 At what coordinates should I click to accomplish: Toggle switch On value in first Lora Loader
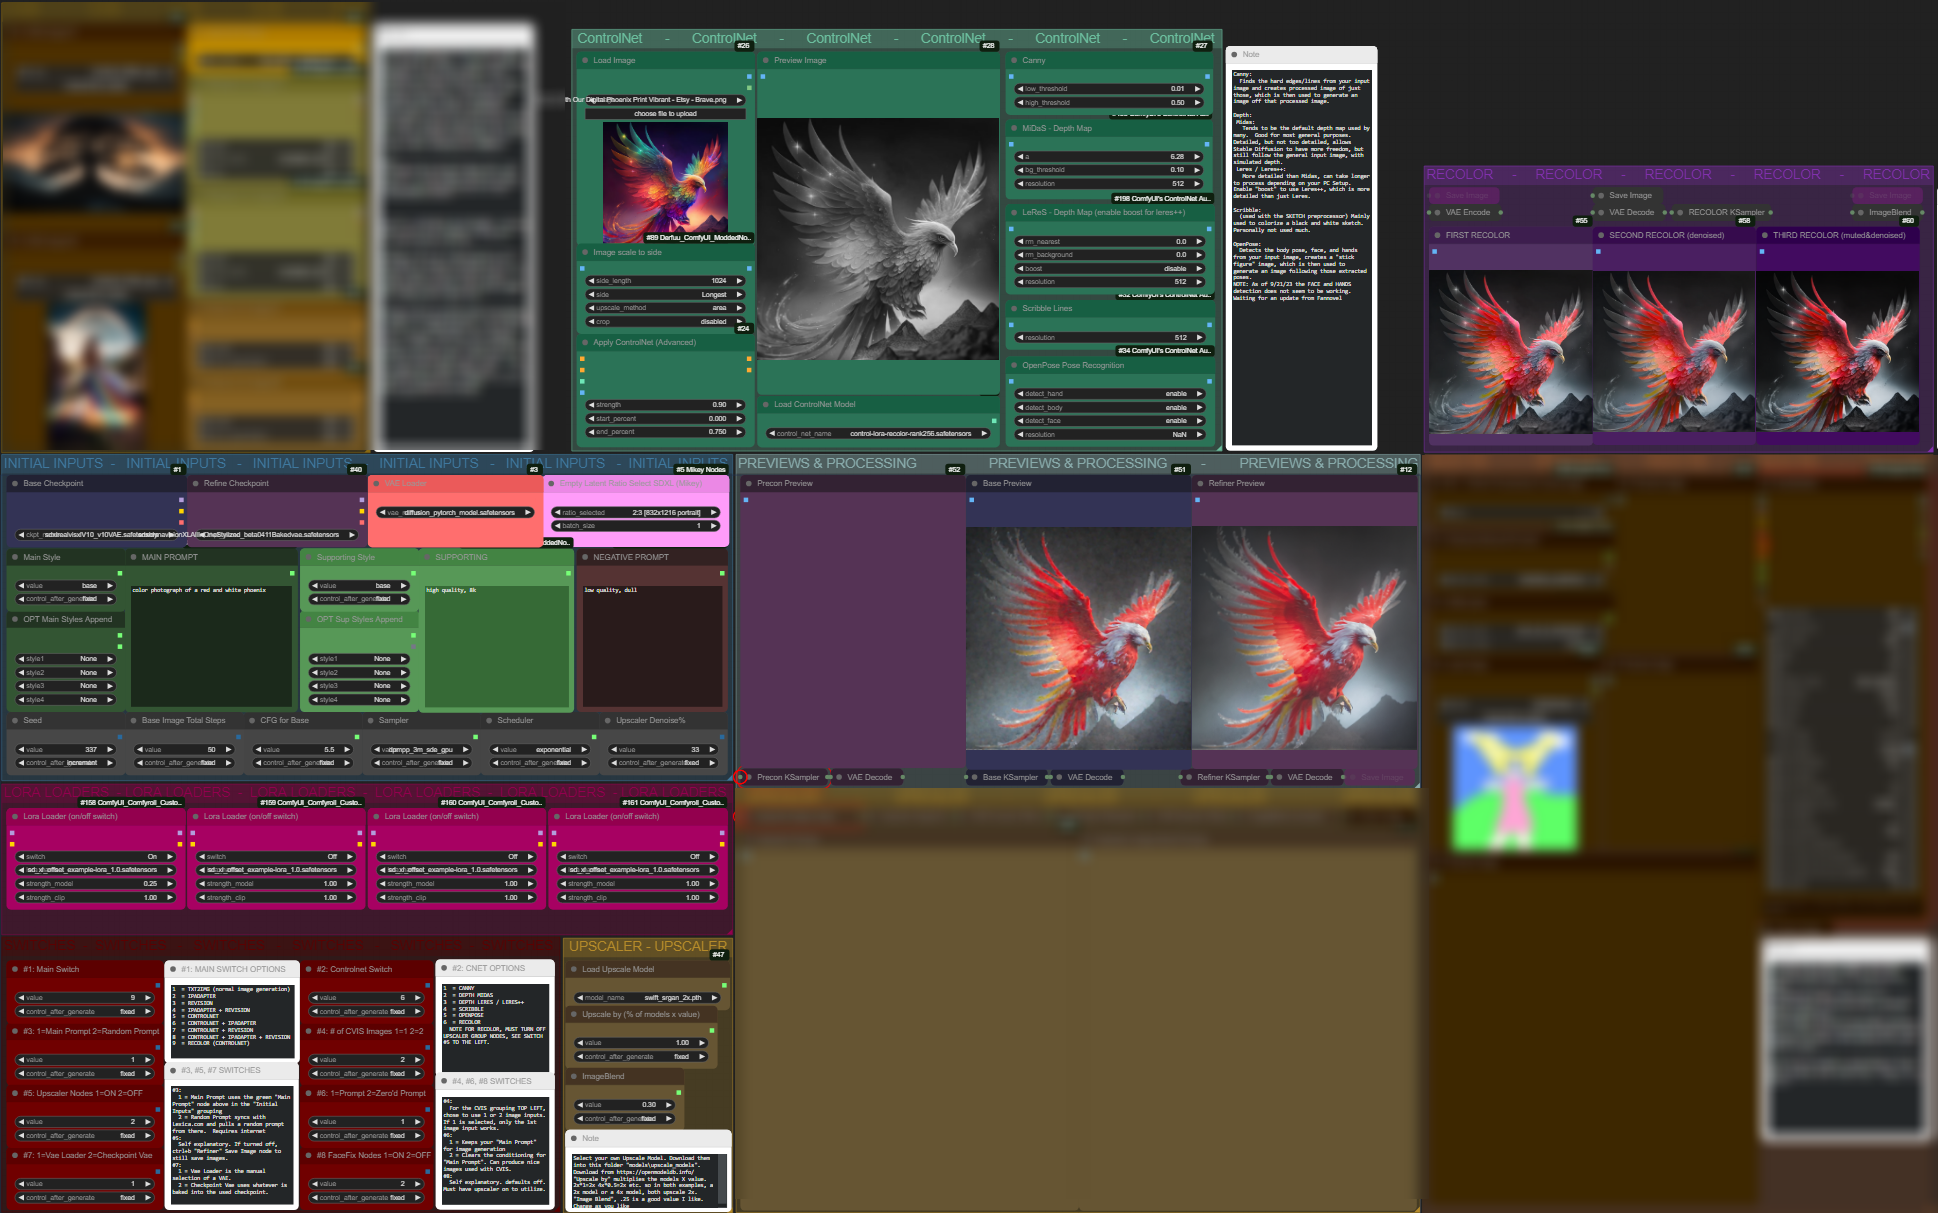click(95, 857)
